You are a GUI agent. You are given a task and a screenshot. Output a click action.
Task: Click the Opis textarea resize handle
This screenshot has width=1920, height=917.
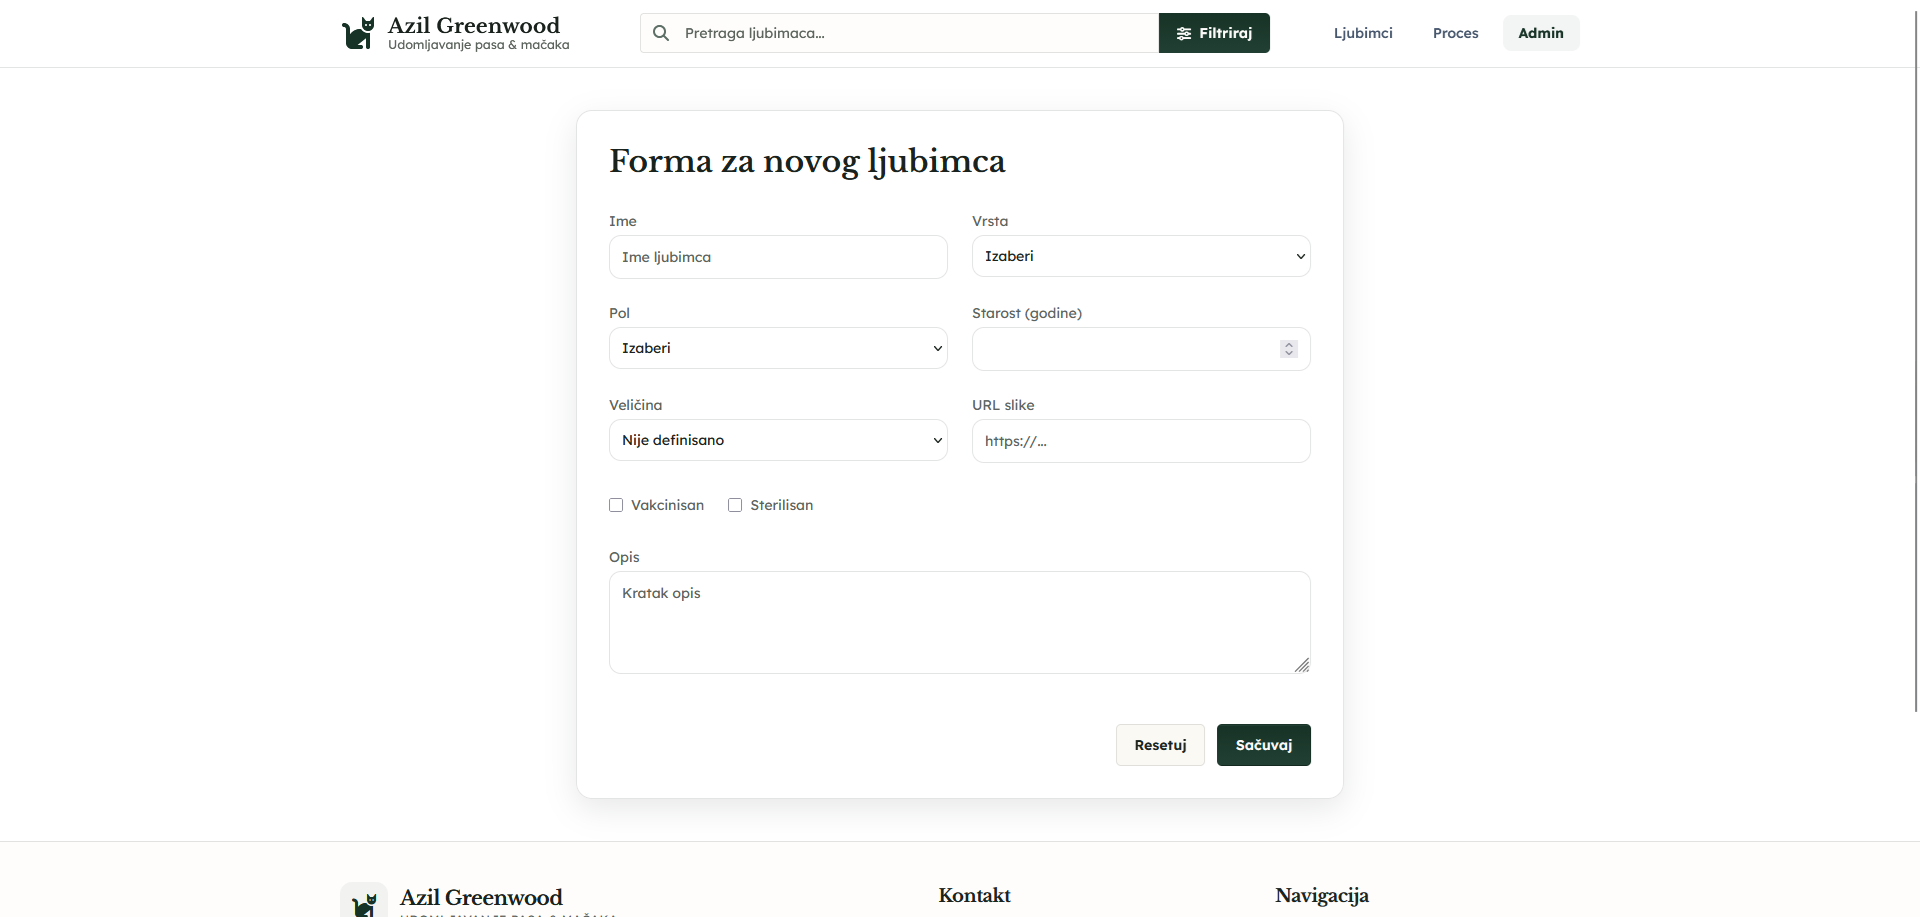click(1301, 665)
